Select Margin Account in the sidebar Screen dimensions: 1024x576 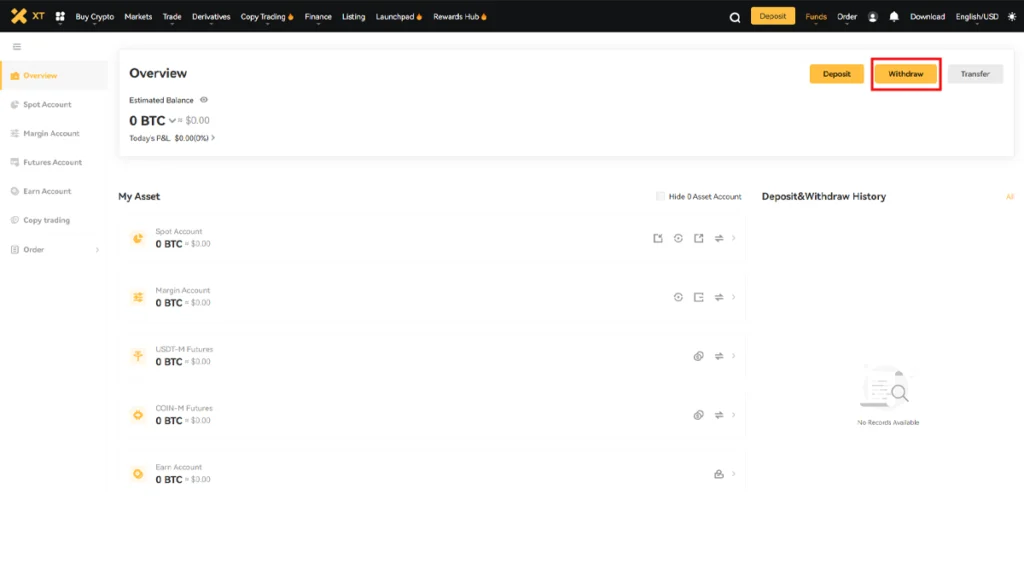coord(54,133)
